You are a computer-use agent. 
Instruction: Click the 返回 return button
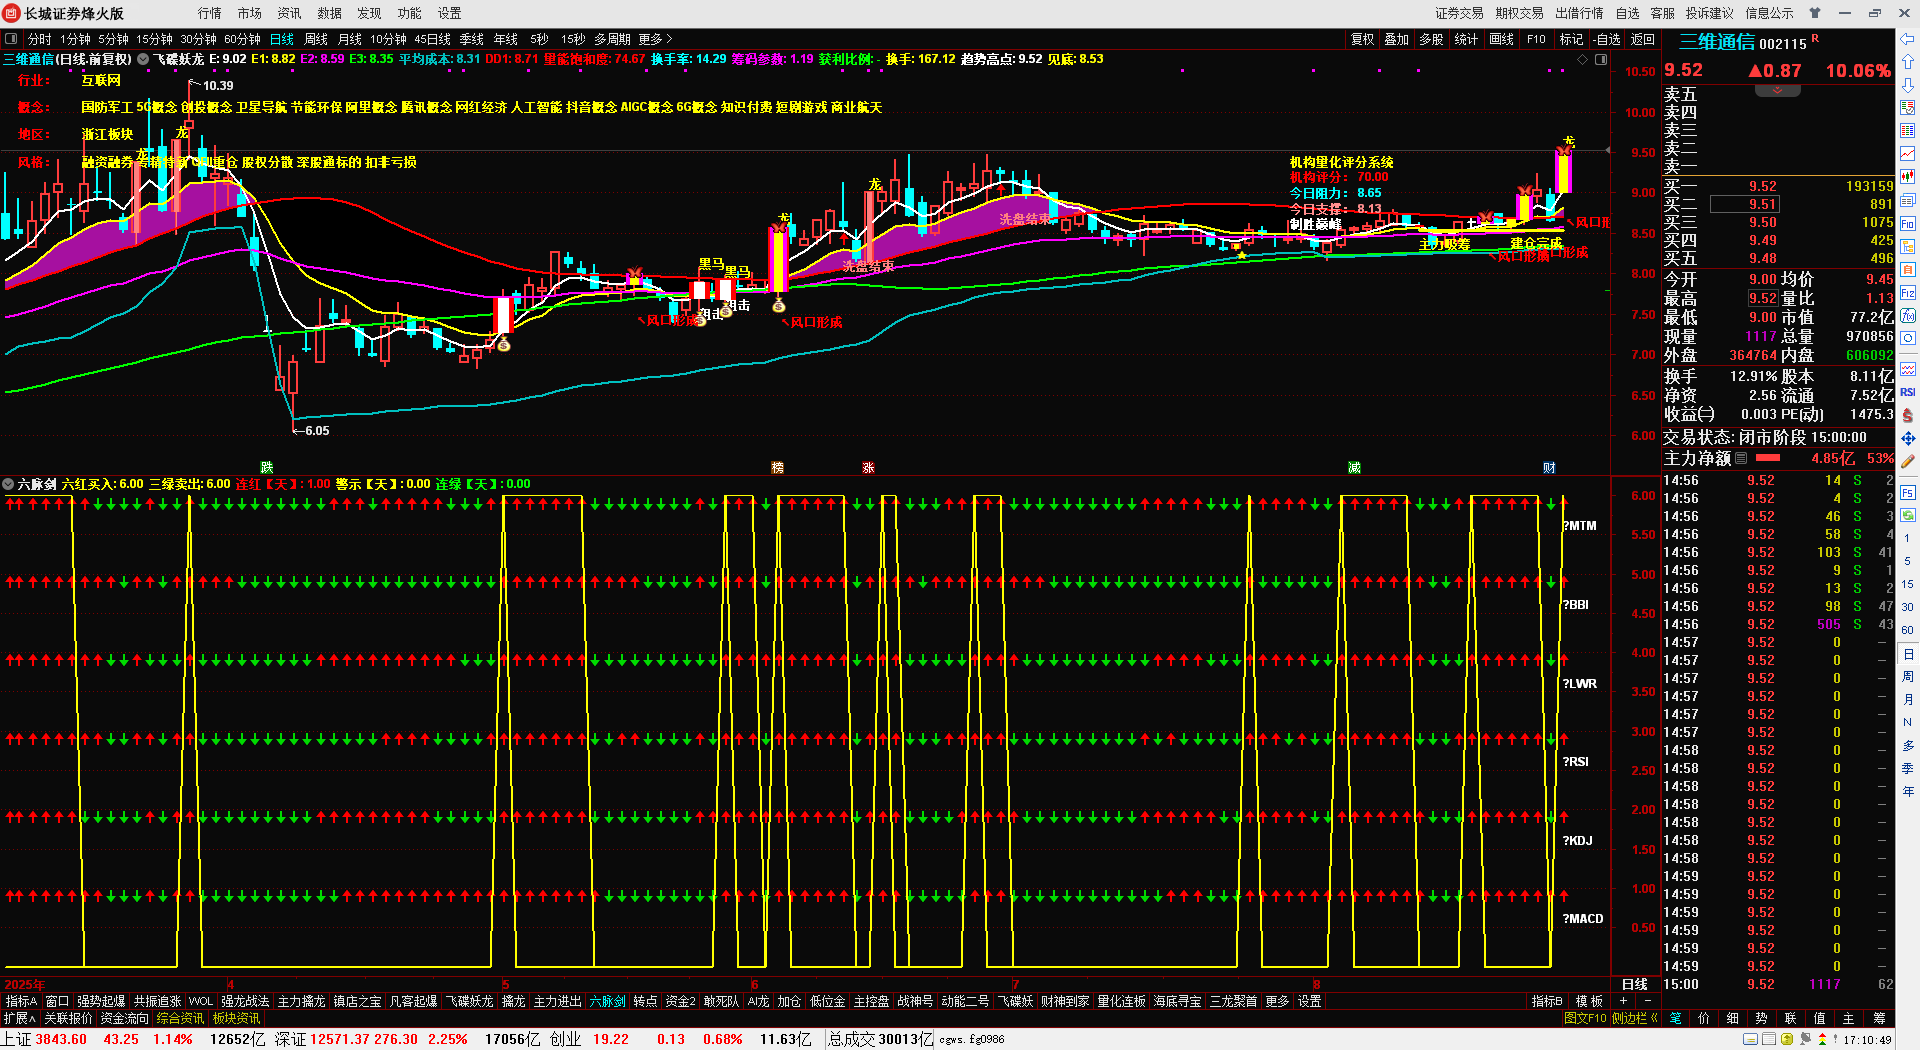(1643, 39)
